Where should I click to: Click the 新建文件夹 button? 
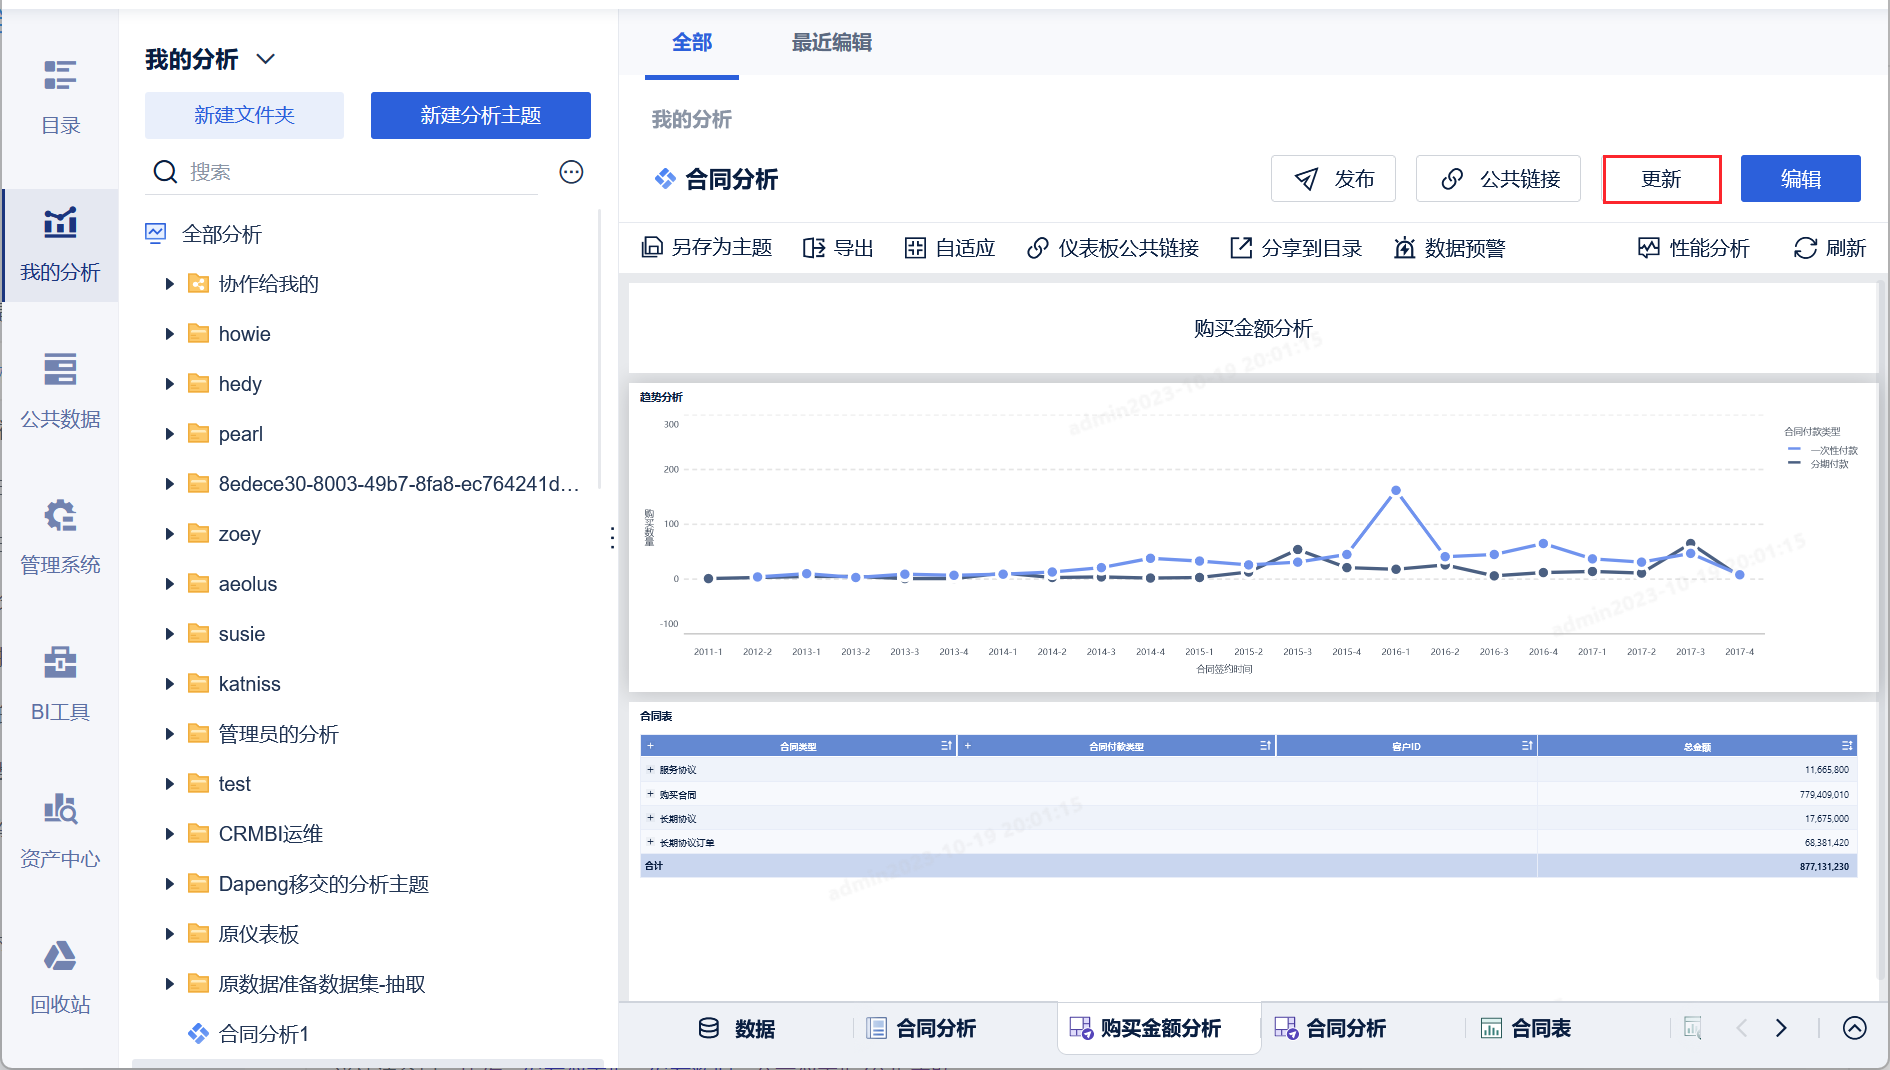[244, 115]
